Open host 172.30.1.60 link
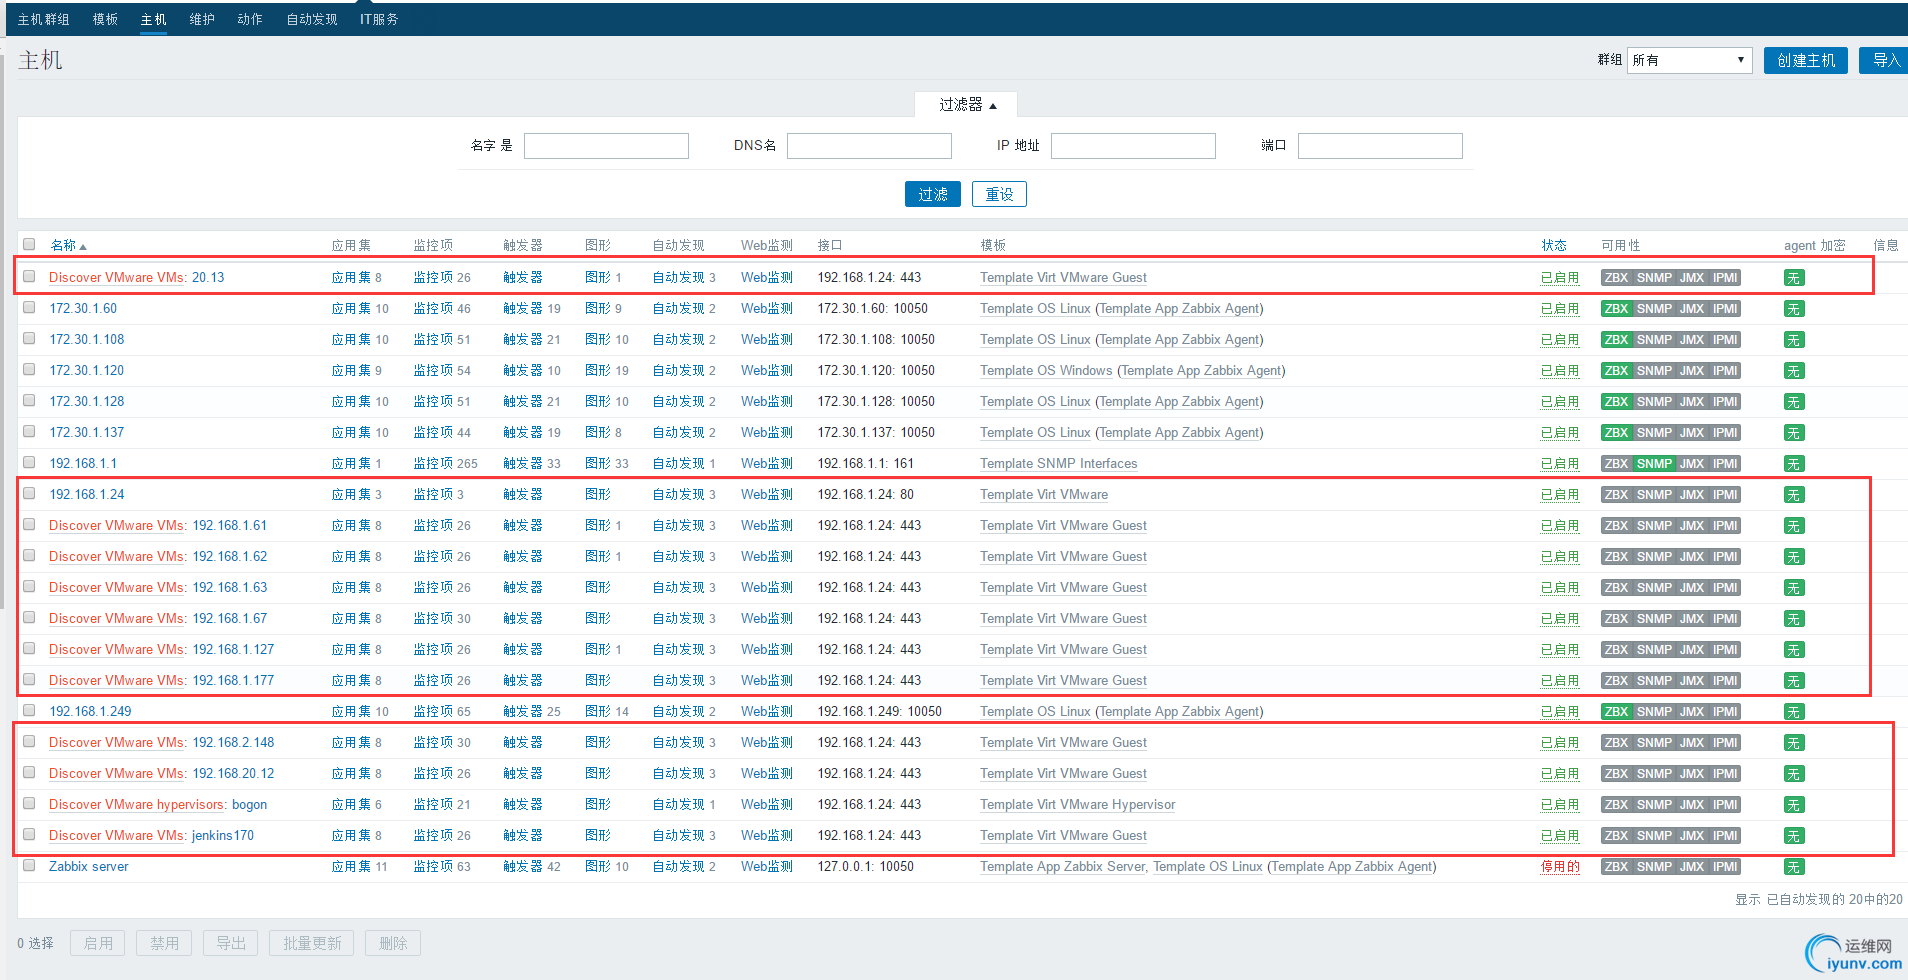This screenshot has height=980, width=1908. point(83,308)
